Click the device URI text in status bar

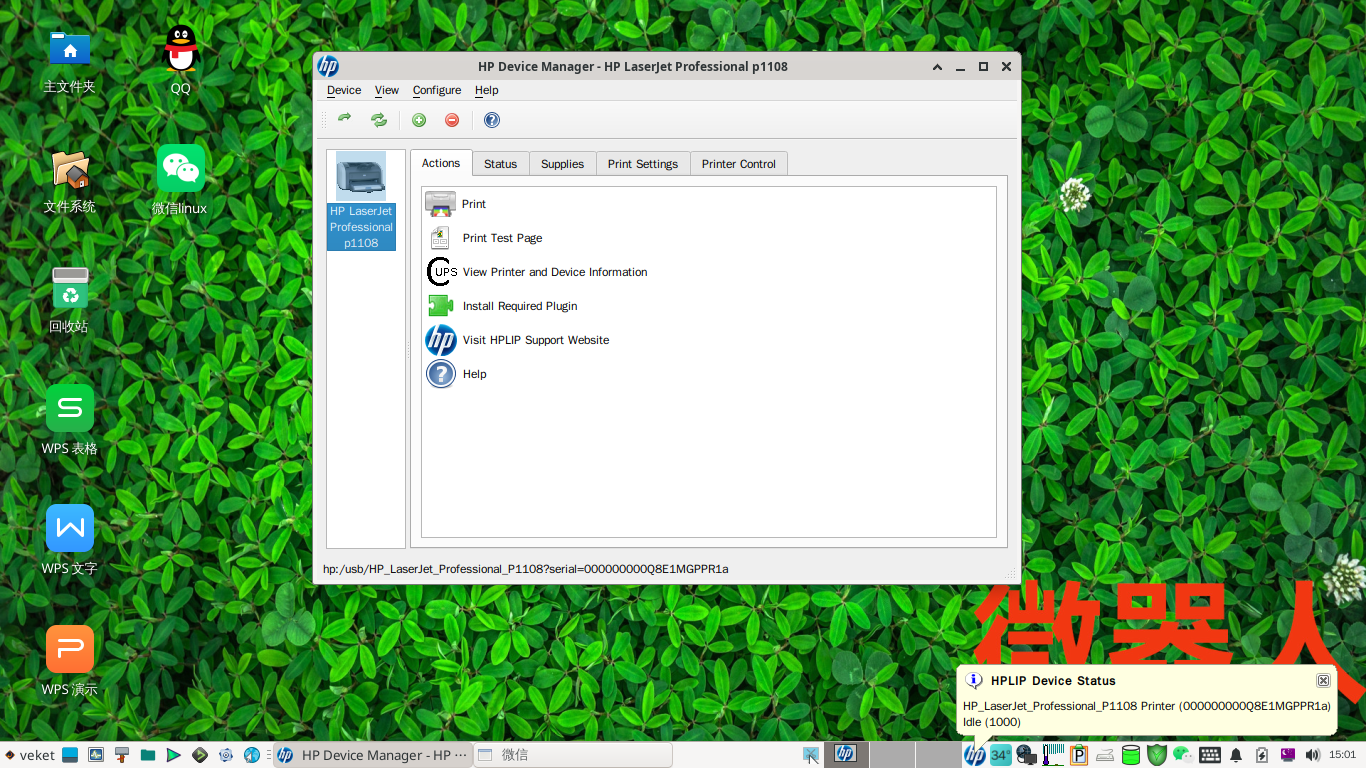coord(526,569)
